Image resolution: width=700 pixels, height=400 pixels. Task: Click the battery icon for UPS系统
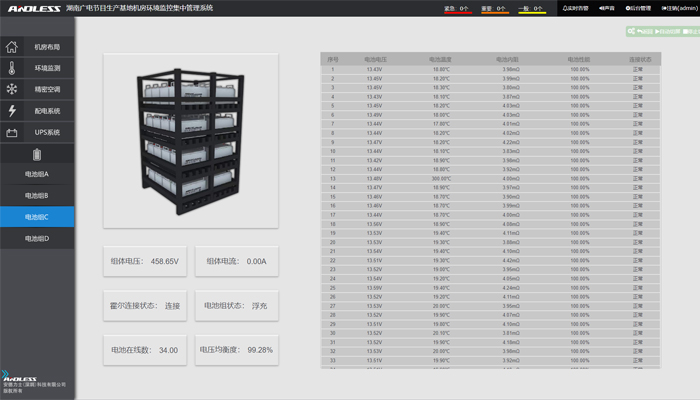[x=12, y=132]
